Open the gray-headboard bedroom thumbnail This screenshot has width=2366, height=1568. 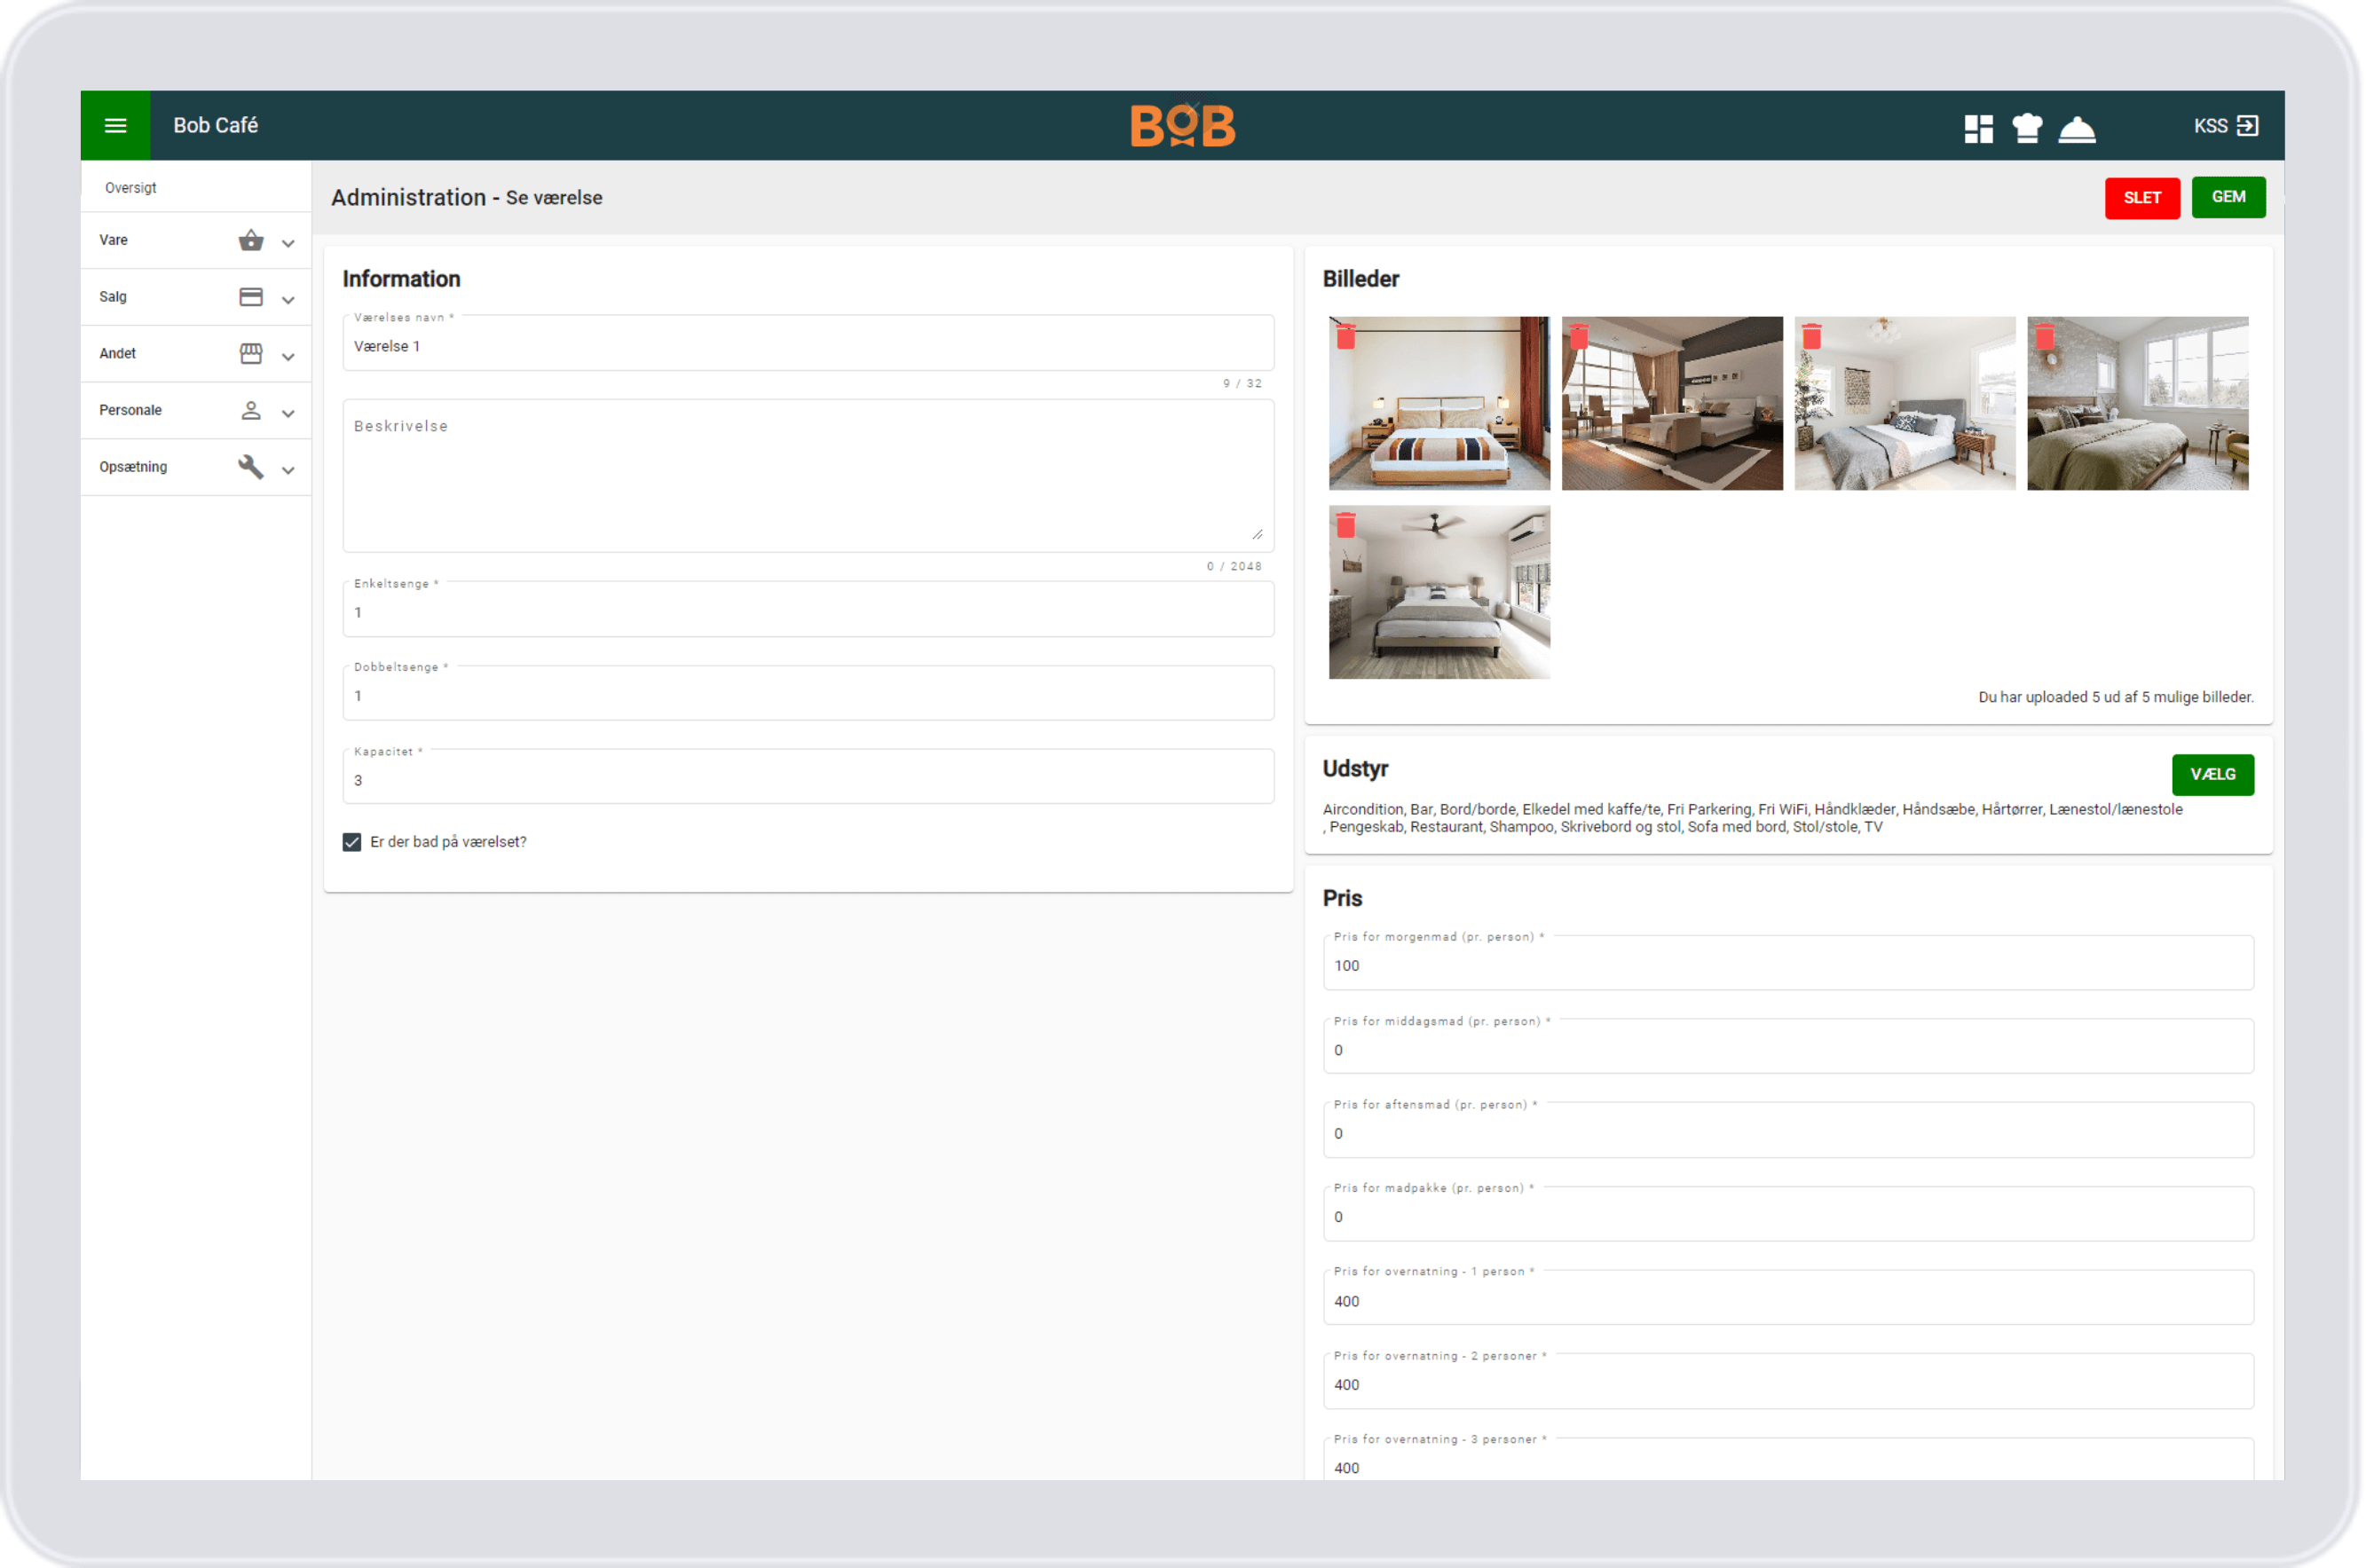(x=1905, y=404)
